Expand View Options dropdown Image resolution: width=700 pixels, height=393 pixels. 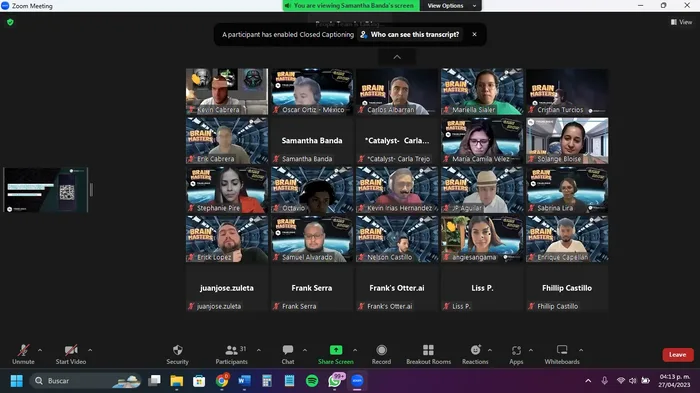(451, 6)
